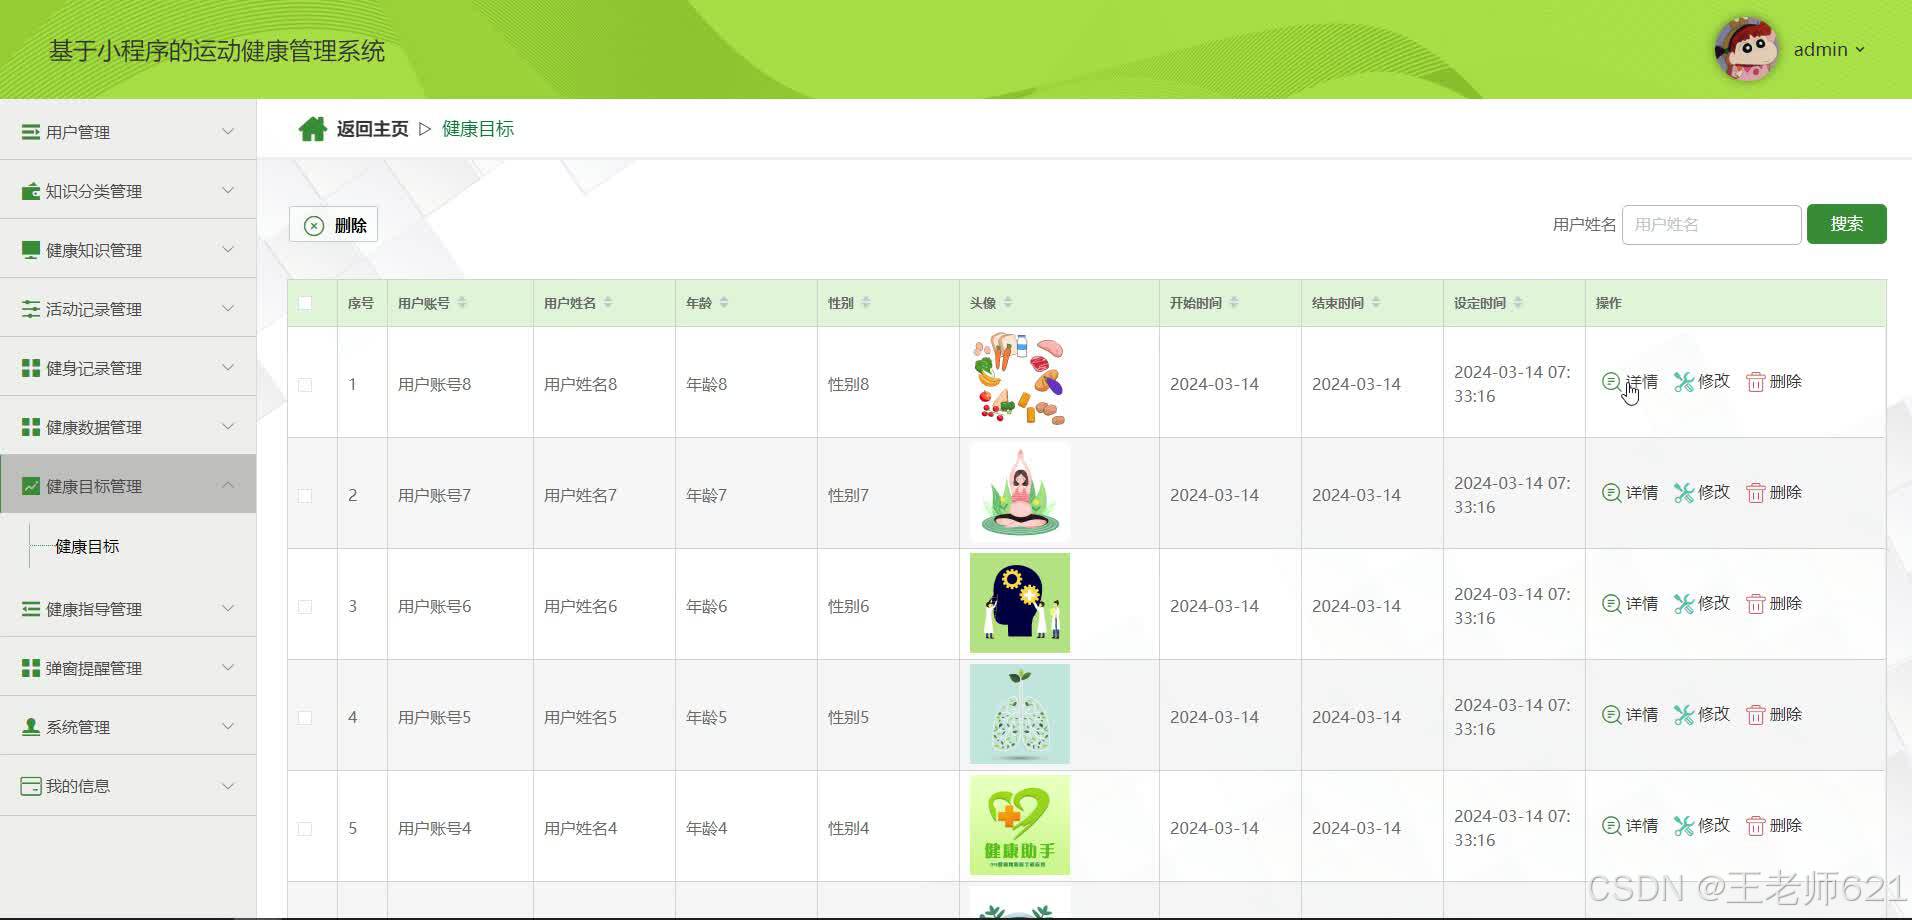Screen dimensions: 1912x920
Task: Click the 详情 icon in row 1
Action: point(1611,382)
